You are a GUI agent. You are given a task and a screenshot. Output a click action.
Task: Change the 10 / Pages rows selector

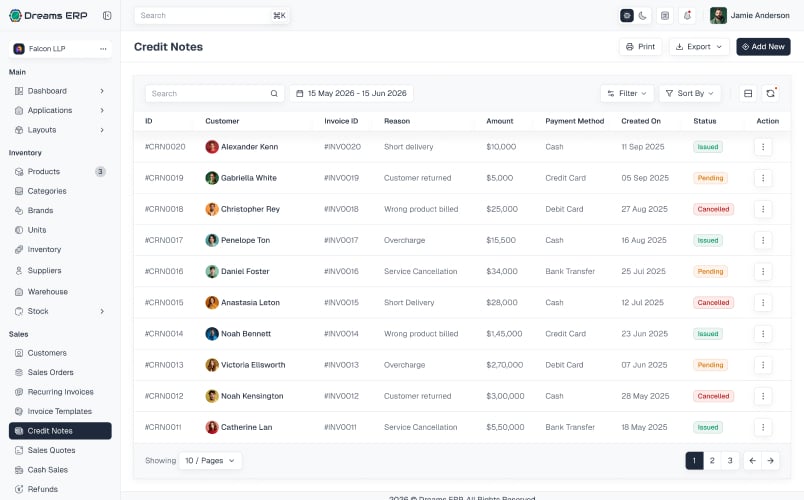click(210, 461)
